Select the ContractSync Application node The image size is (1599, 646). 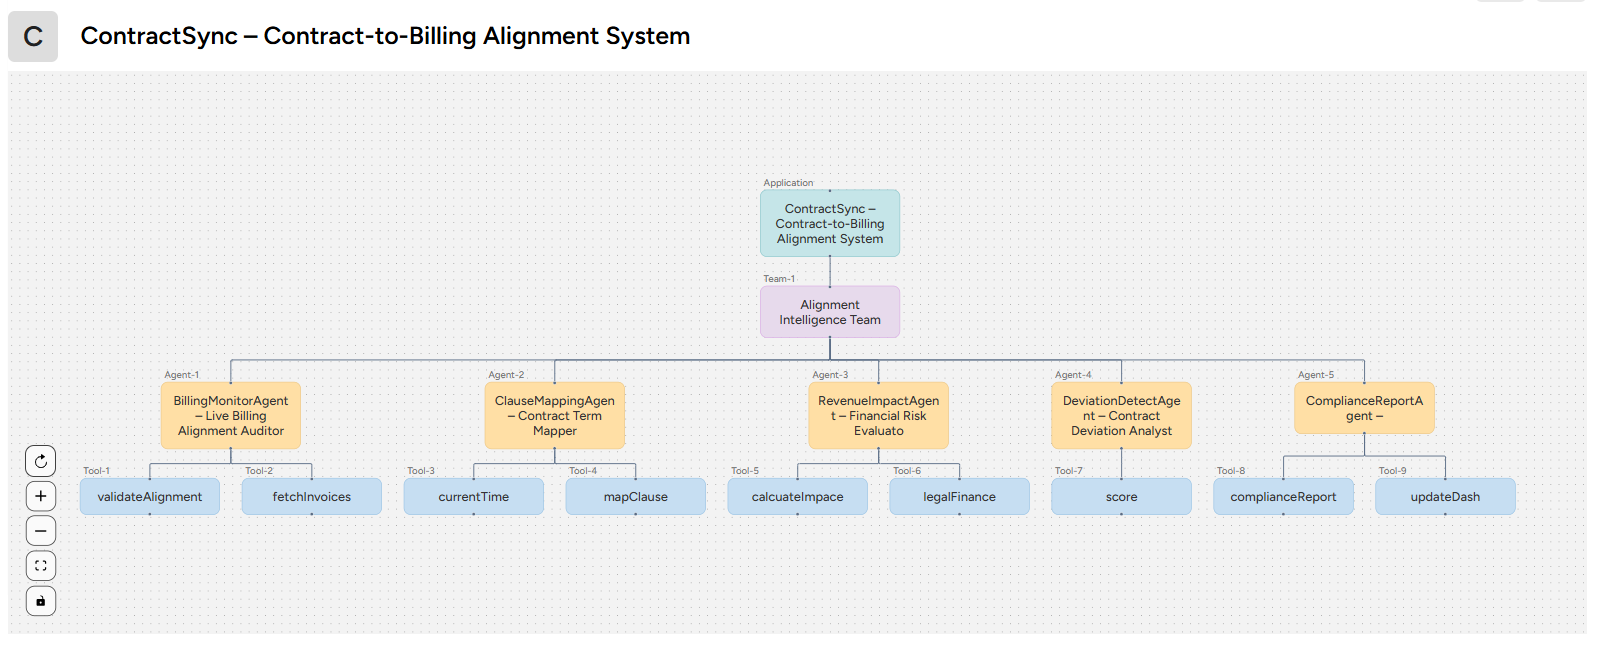(x=829, y=224)
